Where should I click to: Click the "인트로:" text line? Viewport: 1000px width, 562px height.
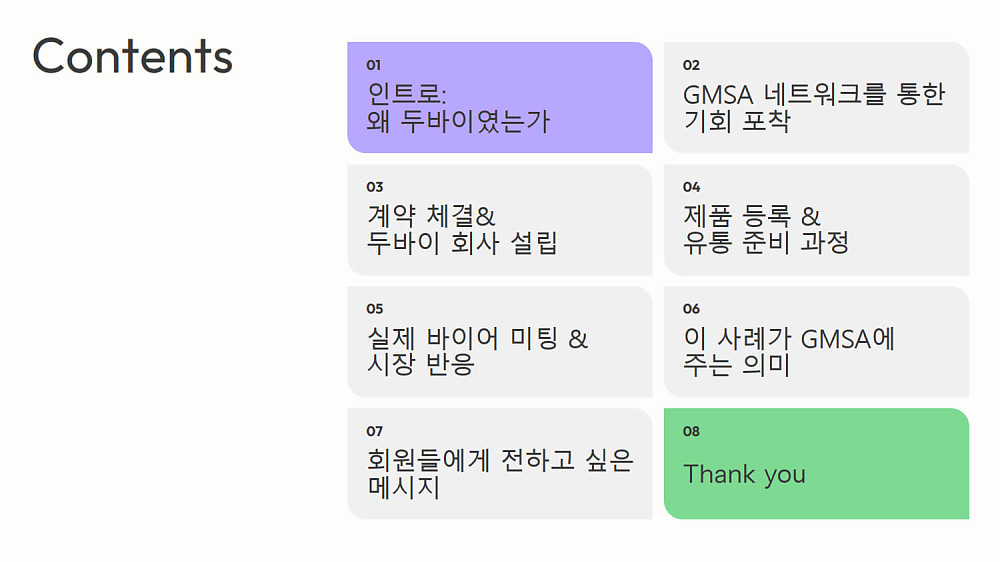[407, 94]
